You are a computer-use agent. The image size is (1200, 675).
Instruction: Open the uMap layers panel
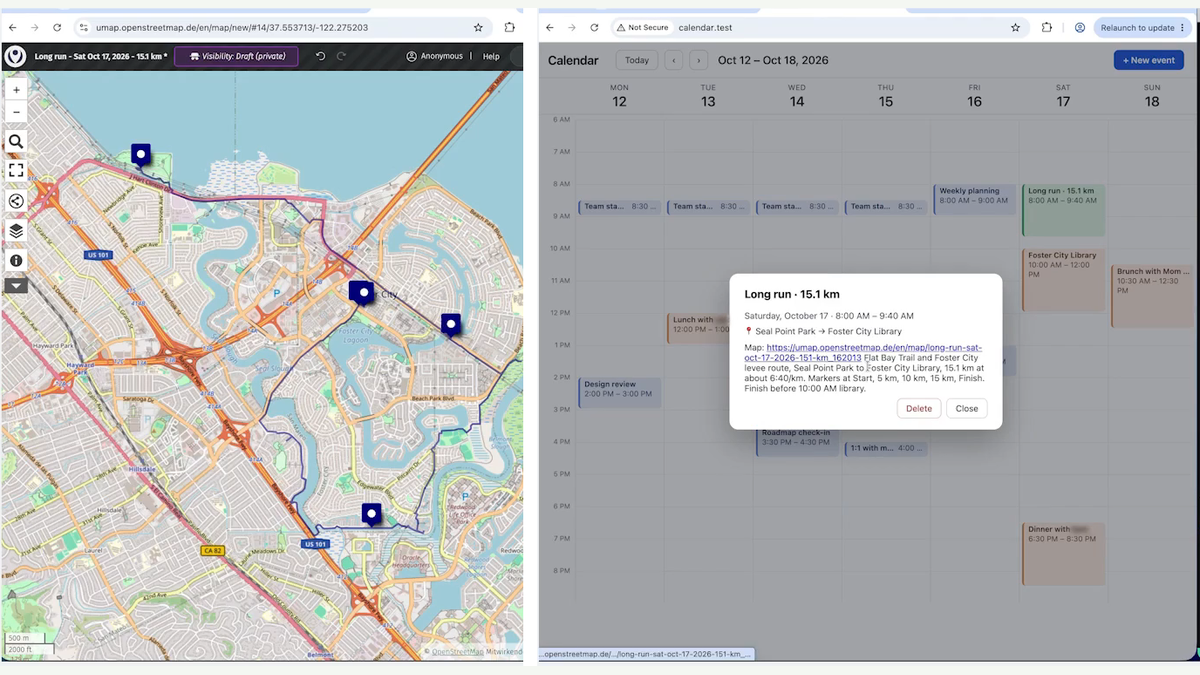(x=16, y=231)
